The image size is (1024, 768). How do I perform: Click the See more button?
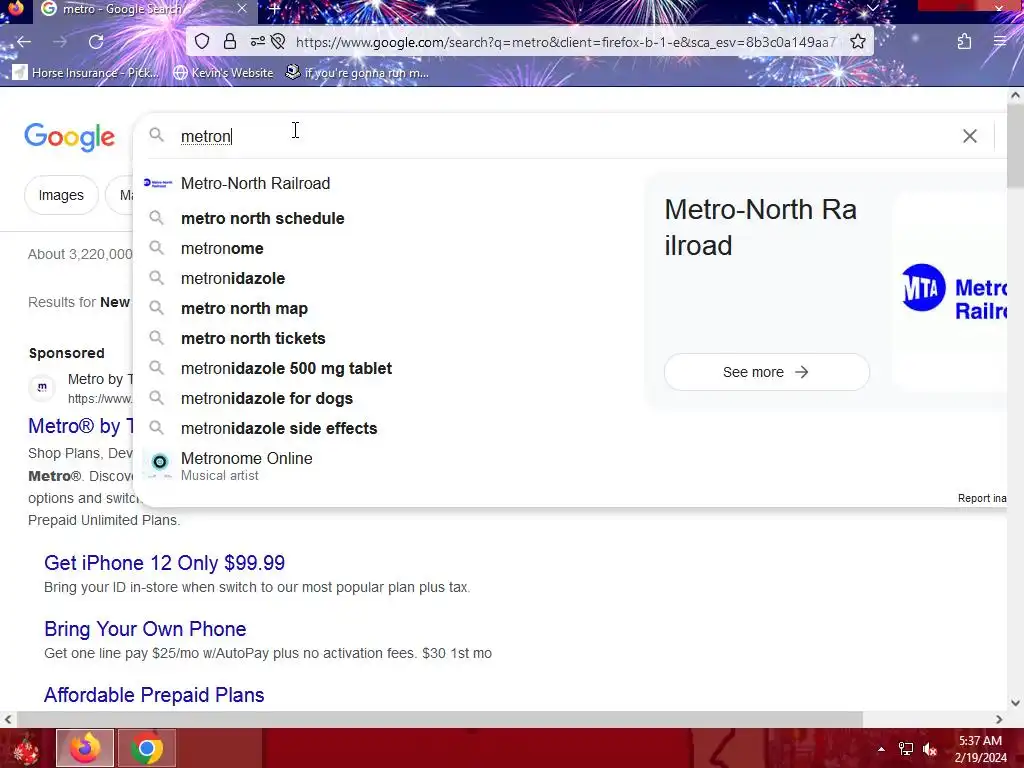click(767, 372)
